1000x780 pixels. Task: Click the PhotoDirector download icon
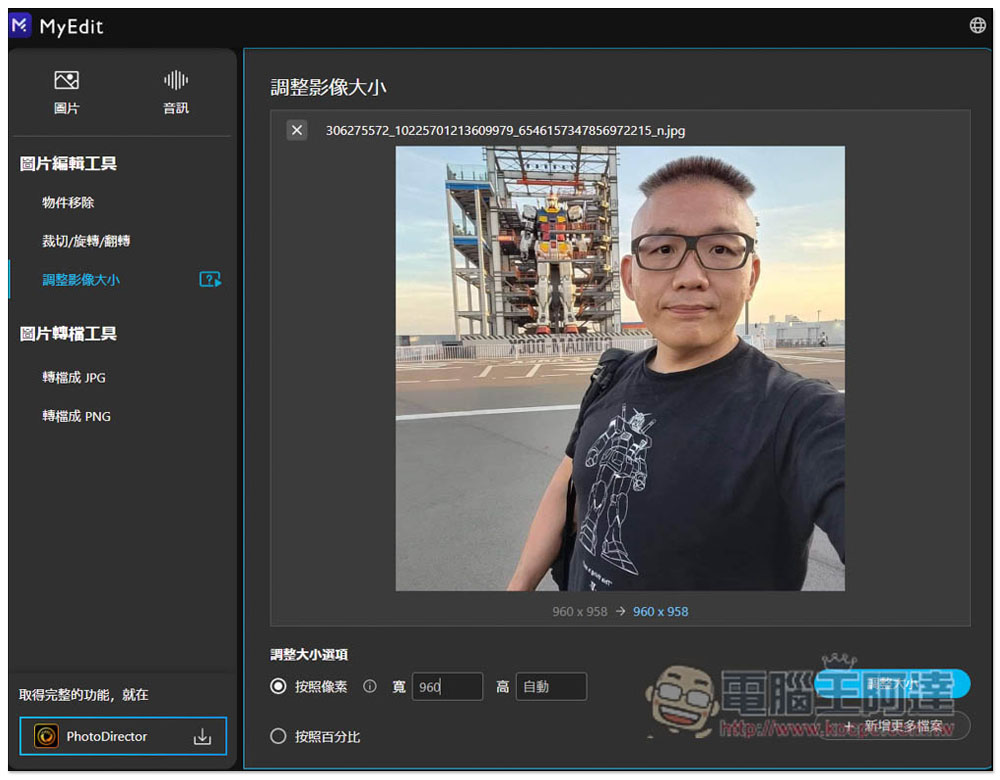(x=202, y=737)
